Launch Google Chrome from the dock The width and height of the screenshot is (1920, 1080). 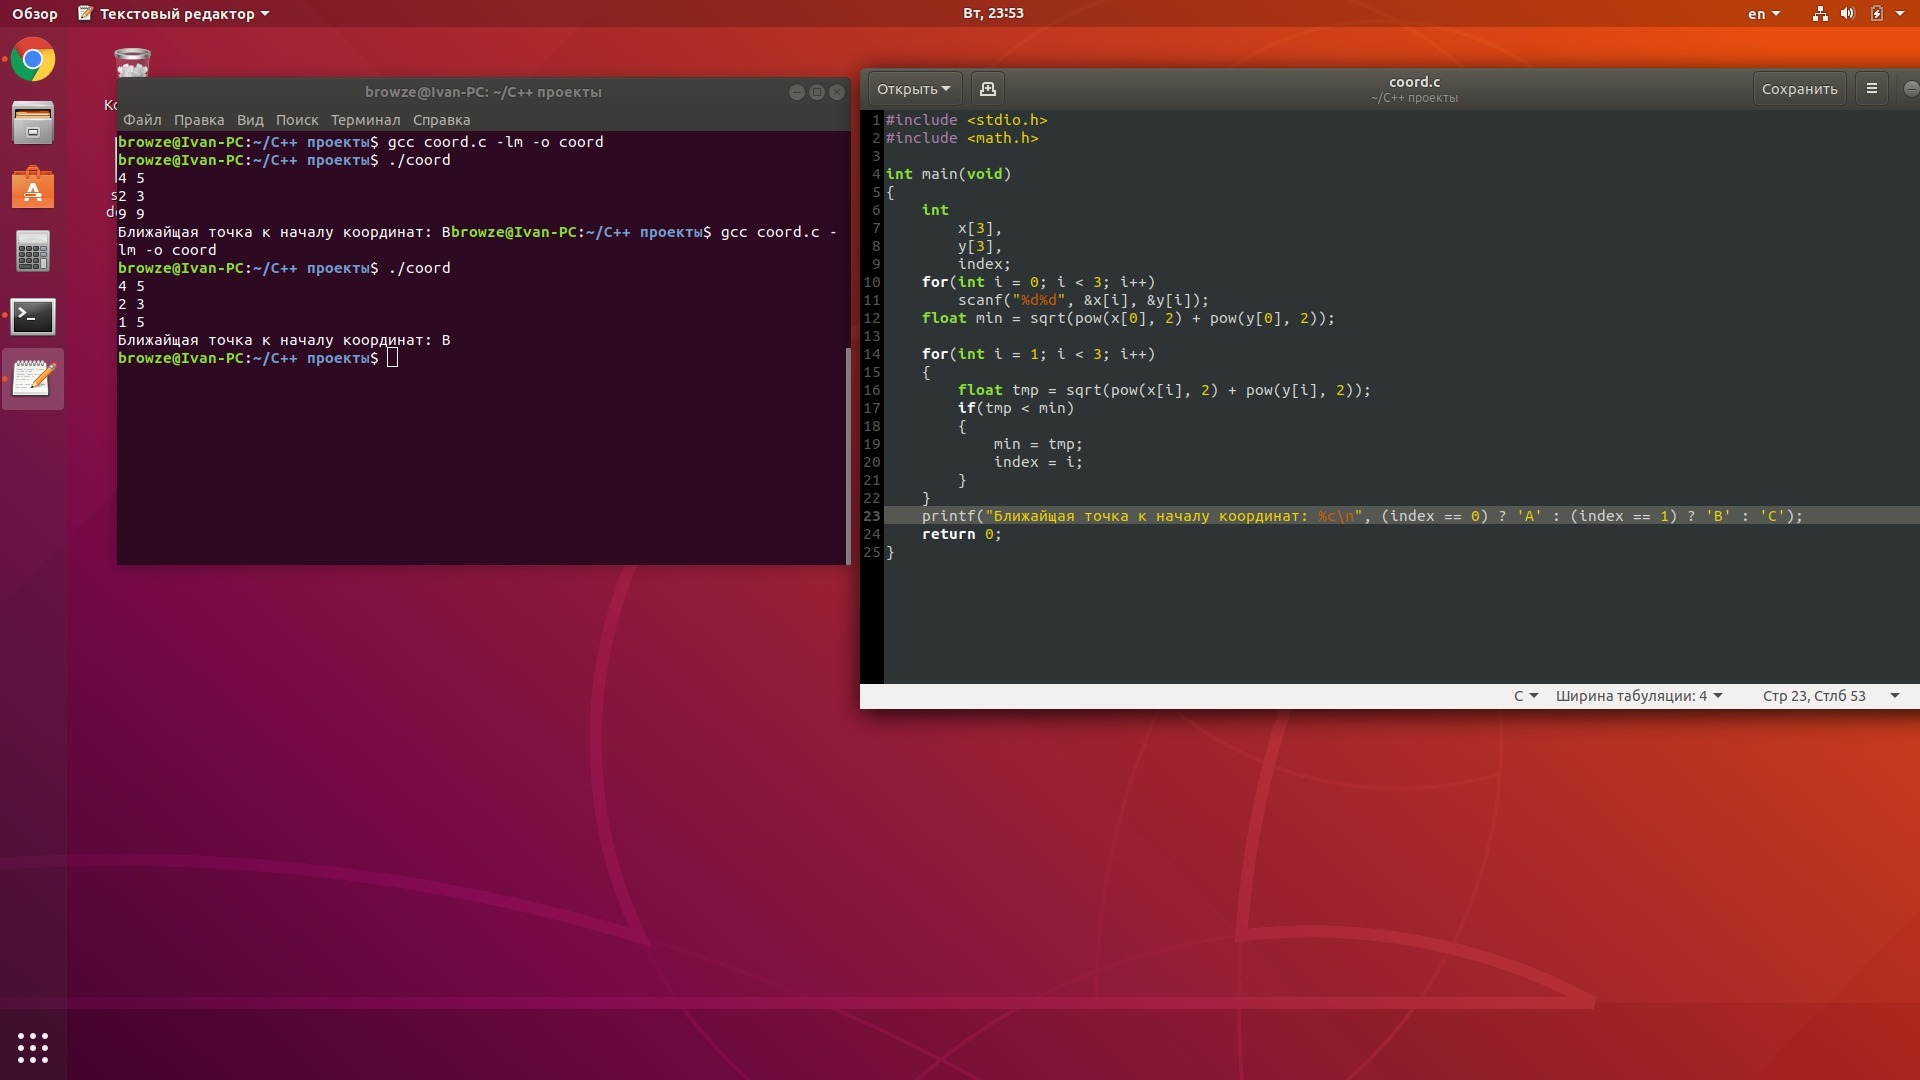33,61
